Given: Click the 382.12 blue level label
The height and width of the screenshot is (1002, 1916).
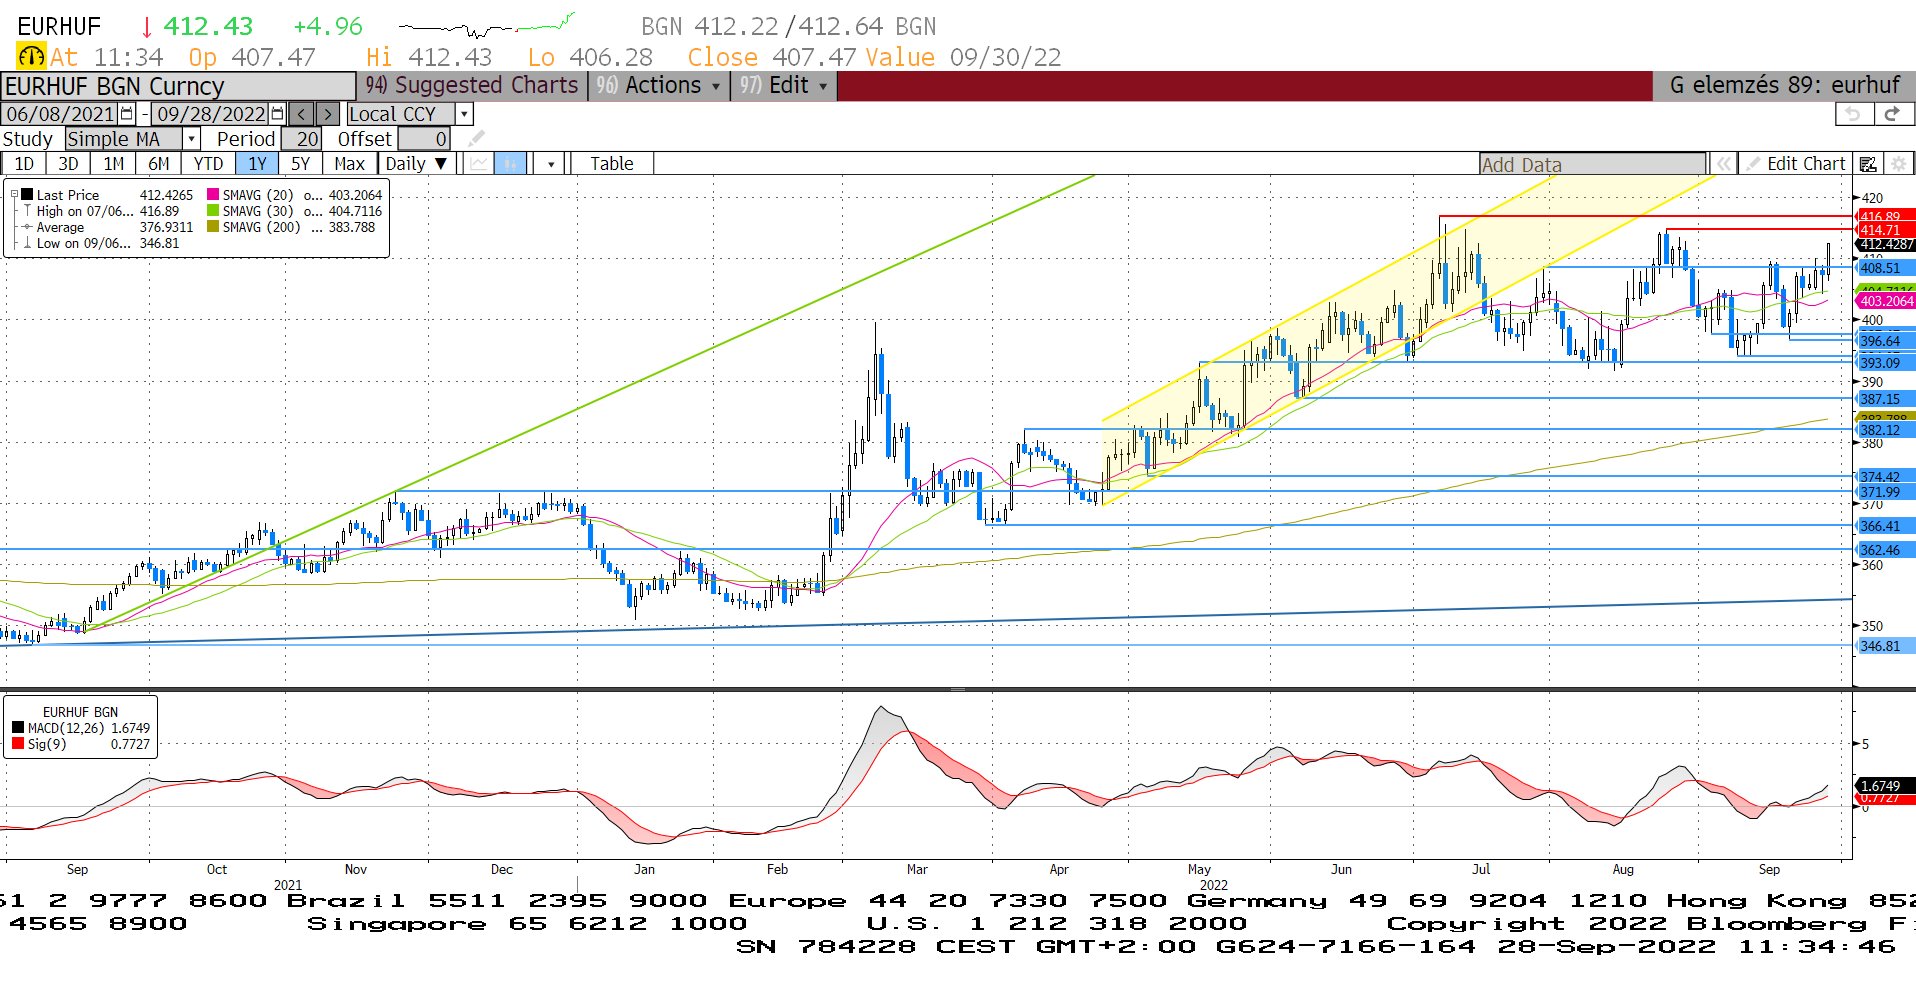Looking at the screenshot, I should tap(1886, 430).
